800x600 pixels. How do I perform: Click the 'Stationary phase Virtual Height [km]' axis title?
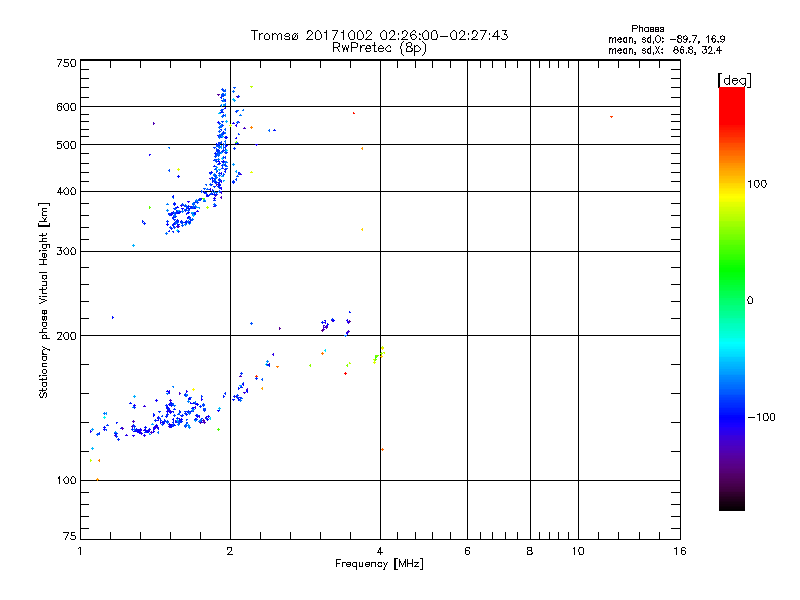pyautogui.click(x=43, y=301)
